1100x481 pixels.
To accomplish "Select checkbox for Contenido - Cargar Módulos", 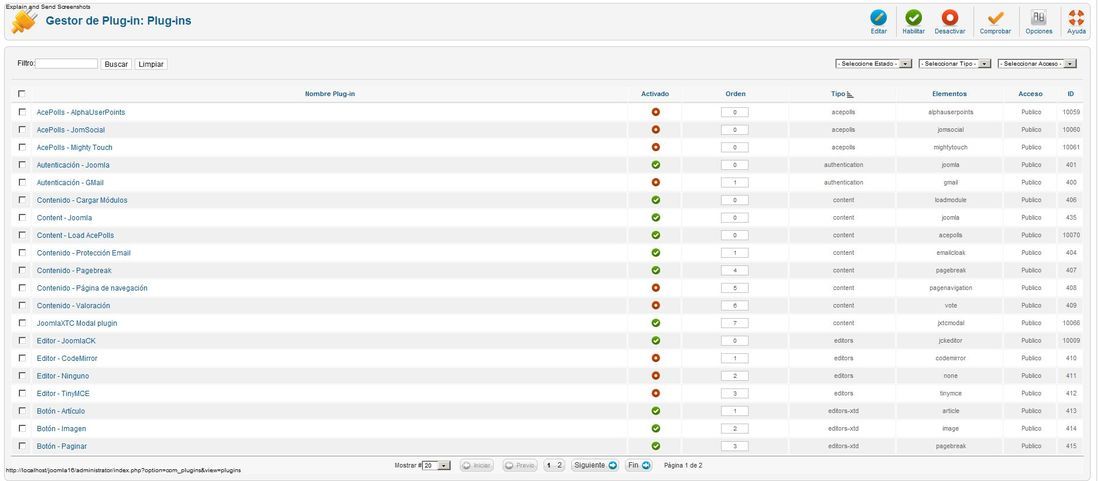I will 22,199.
